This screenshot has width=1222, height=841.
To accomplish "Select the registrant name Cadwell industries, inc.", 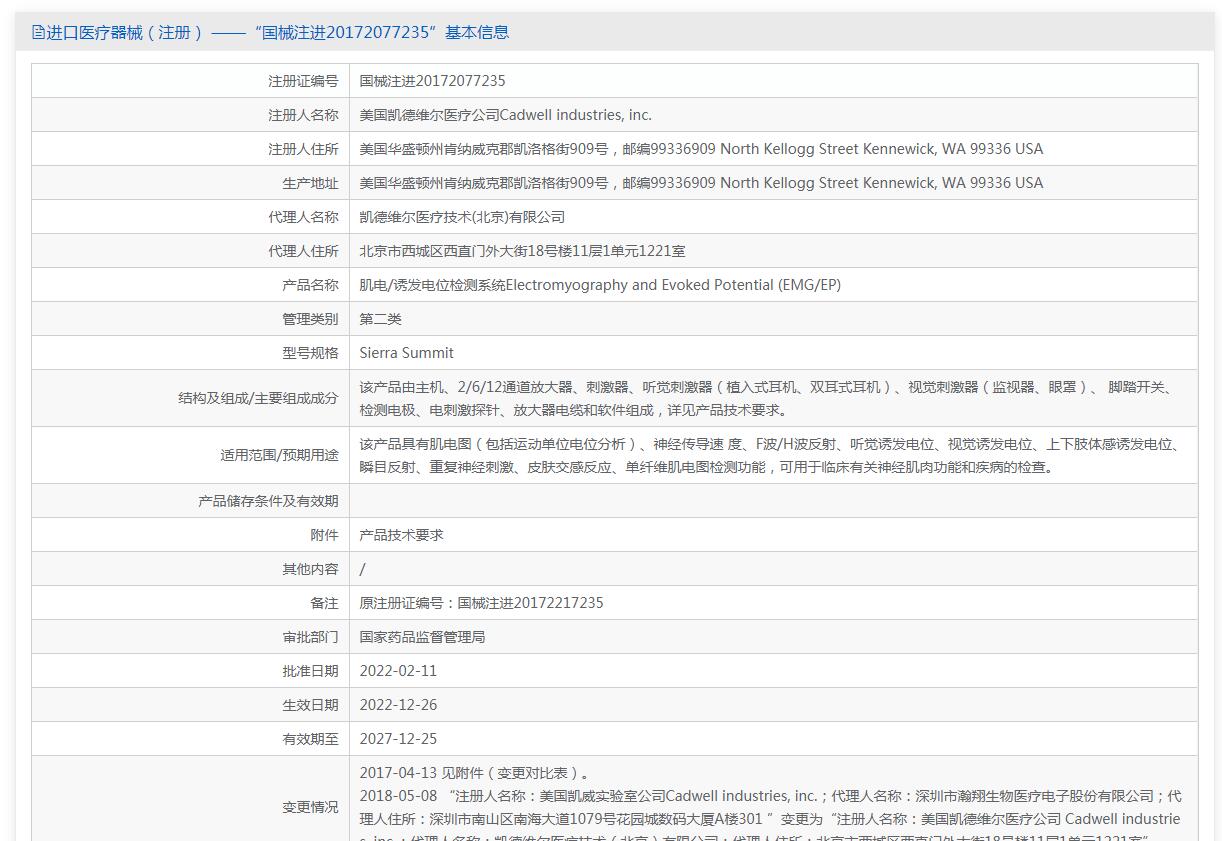I will pyautogui.click(x=505, y=115).
